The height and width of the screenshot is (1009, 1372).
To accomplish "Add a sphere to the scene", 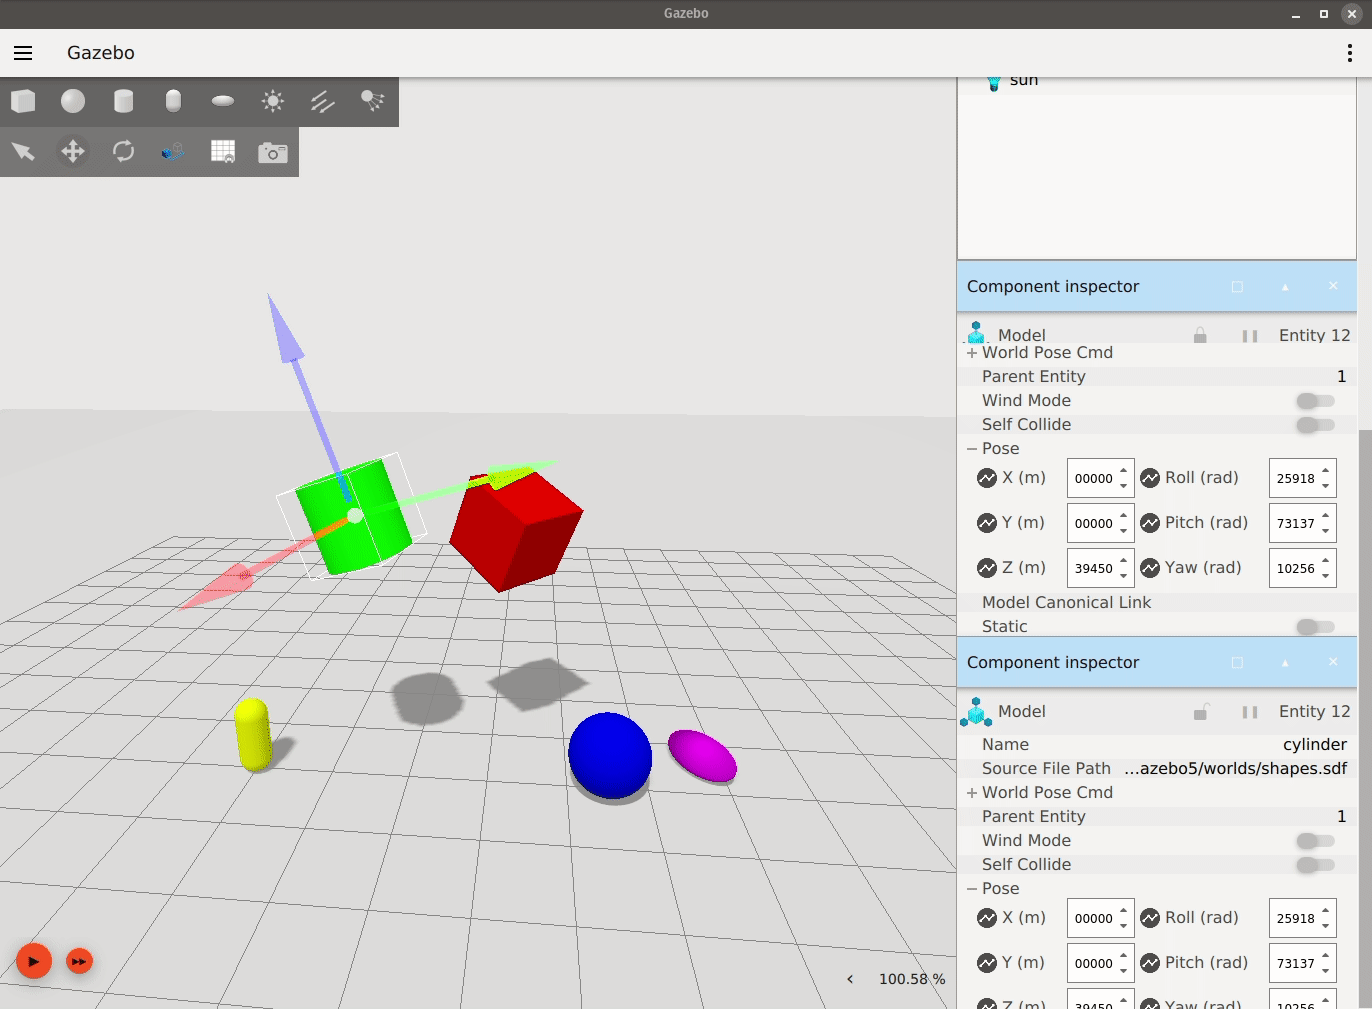I will click(73, 101).
